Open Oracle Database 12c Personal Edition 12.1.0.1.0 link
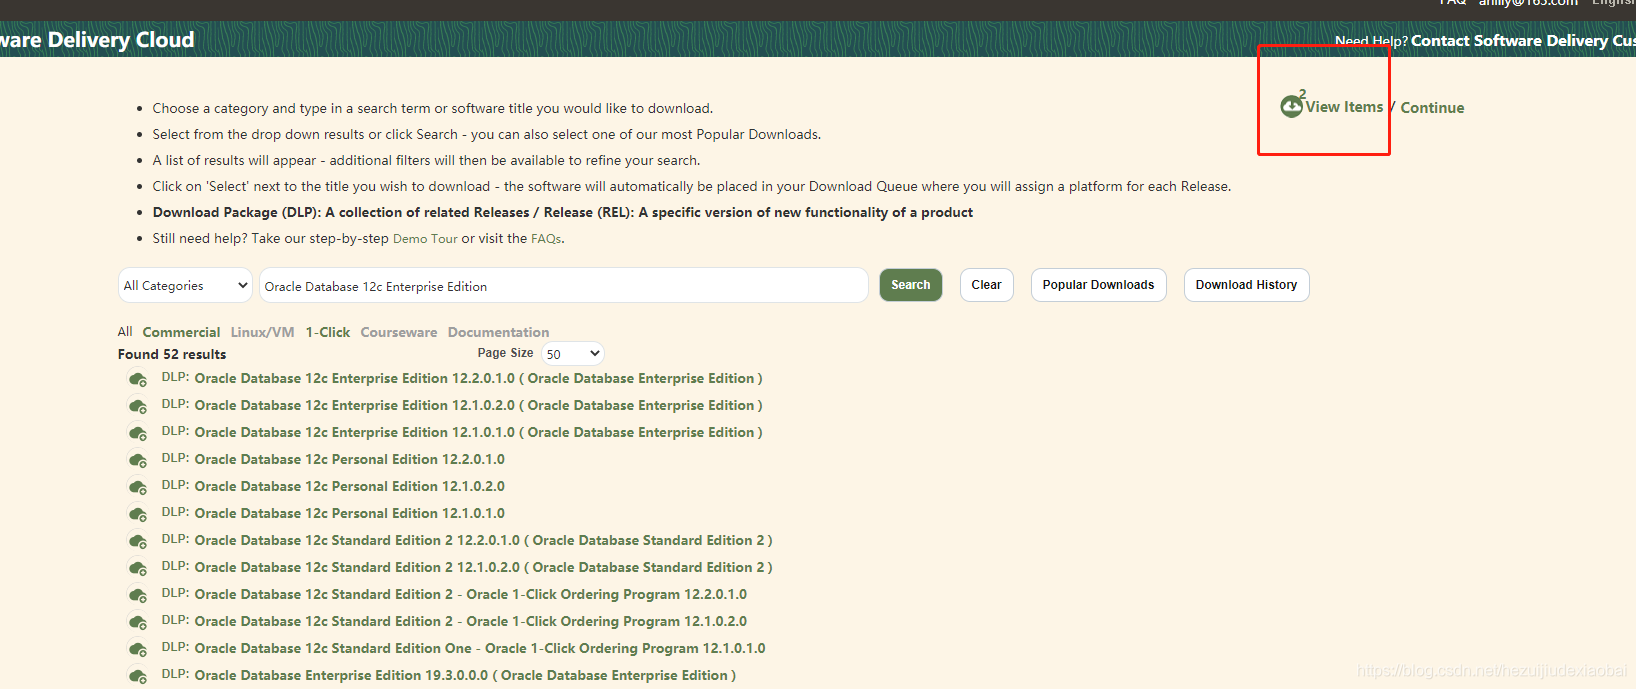Viewport: 1636px width, 689px height. 349,514
